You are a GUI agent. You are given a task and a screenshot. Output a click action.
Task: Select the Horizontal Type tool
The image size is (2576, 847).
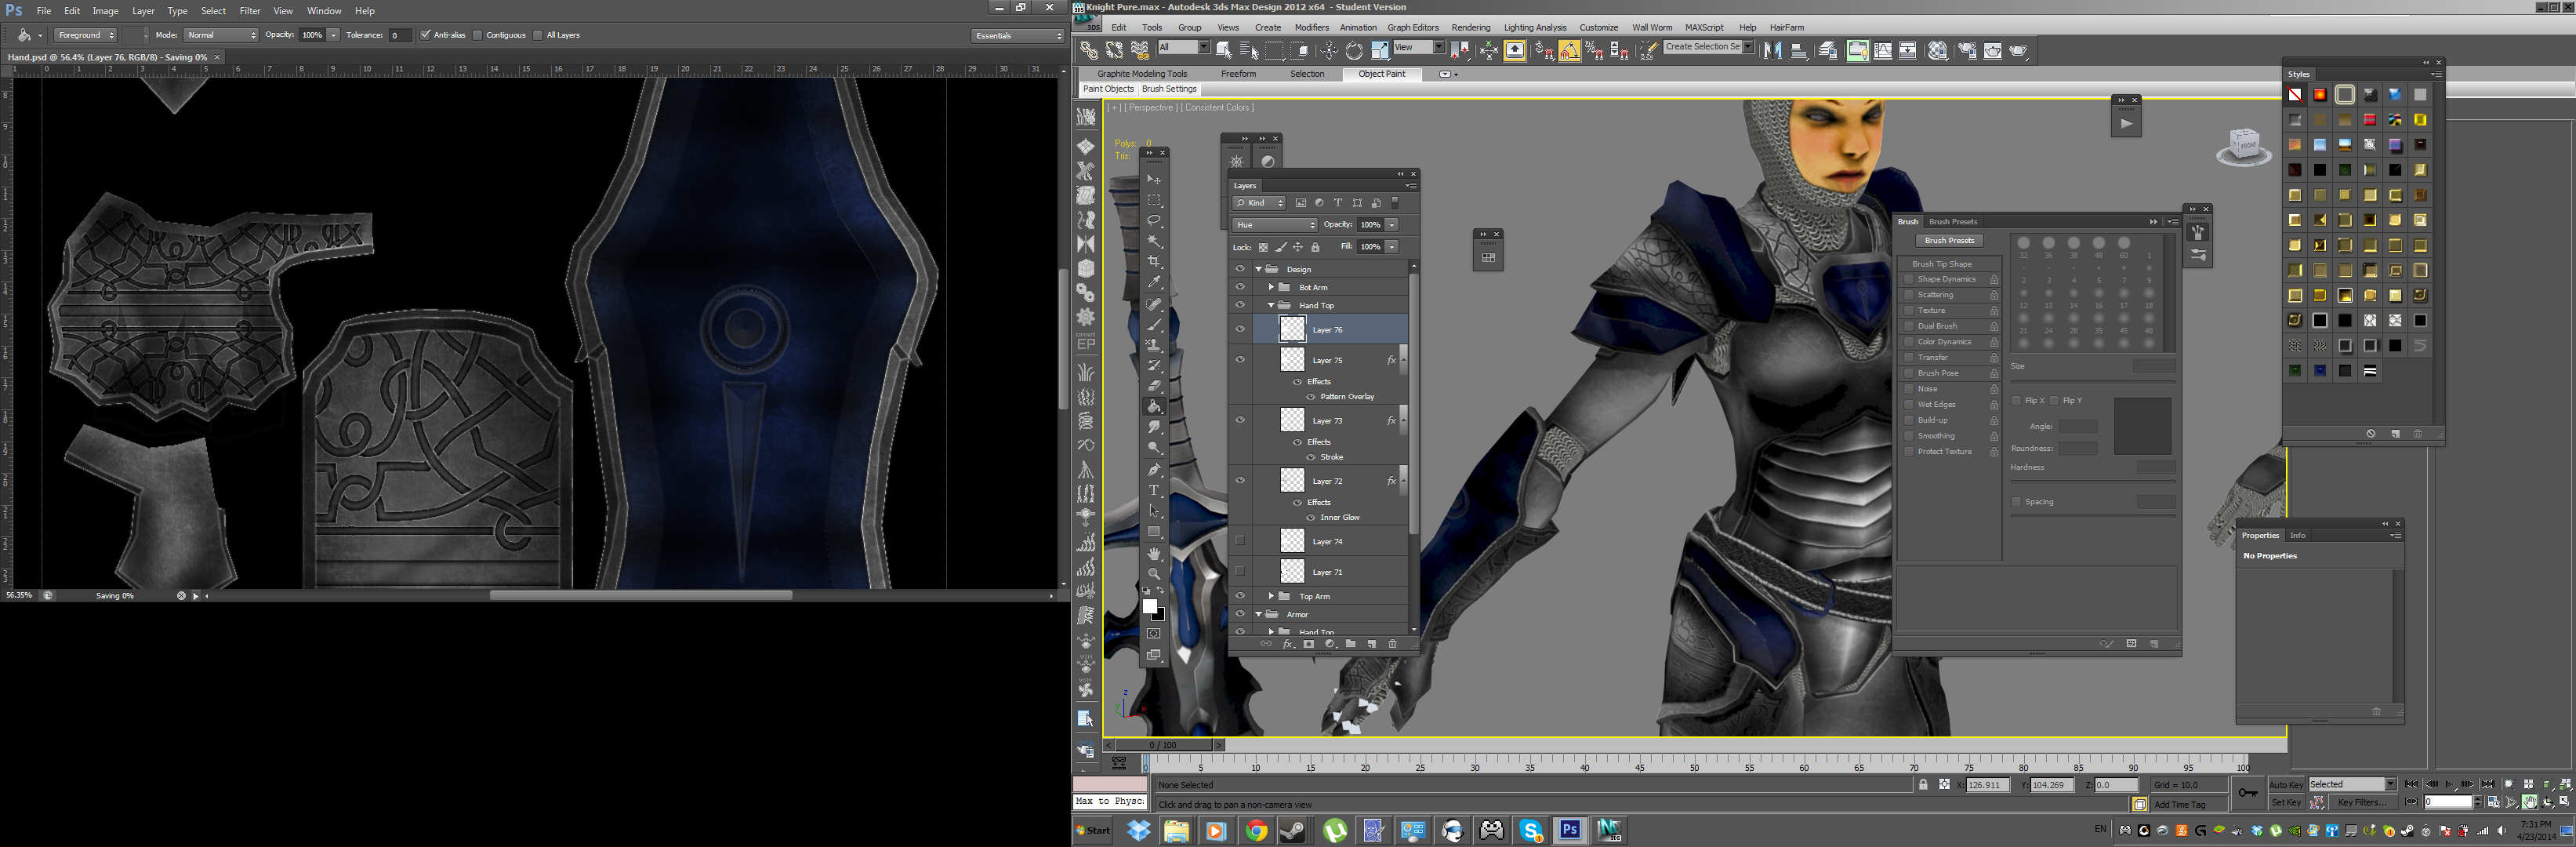click(1154, 490)
